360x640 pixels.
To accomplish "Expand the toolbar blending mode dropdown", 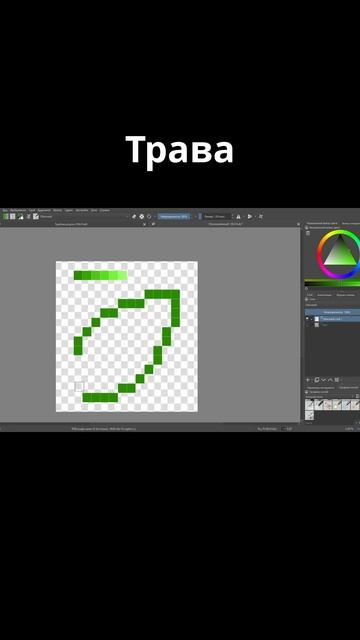I will coord(84,216).
